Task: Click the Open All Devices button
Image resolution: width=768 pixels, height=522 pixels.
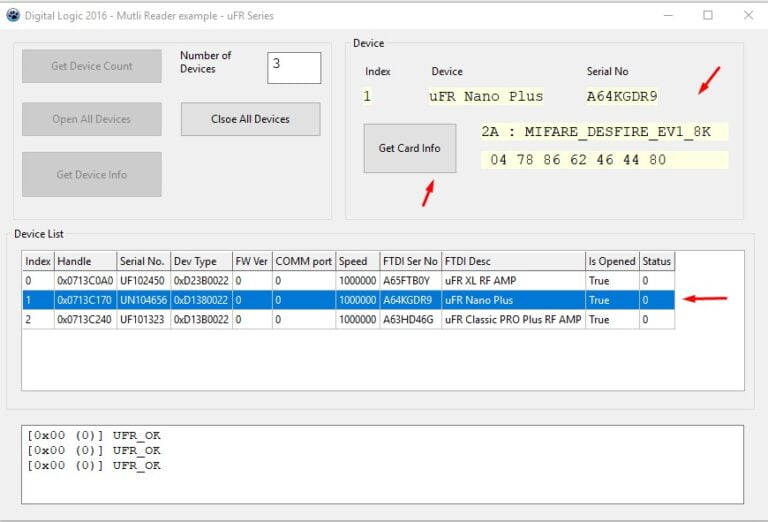Action: (92, 119)
